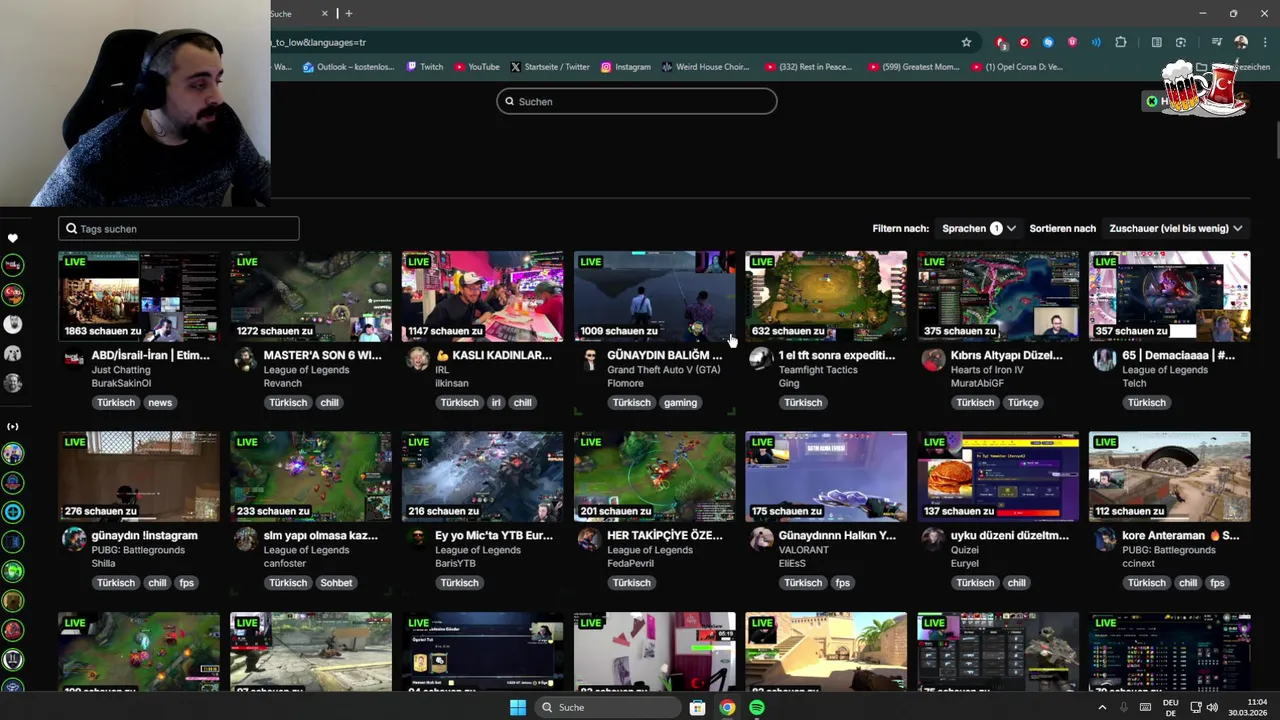Open EliEsS's avatar beside Günaydınnn Halkın

click(x=761, y=539)
